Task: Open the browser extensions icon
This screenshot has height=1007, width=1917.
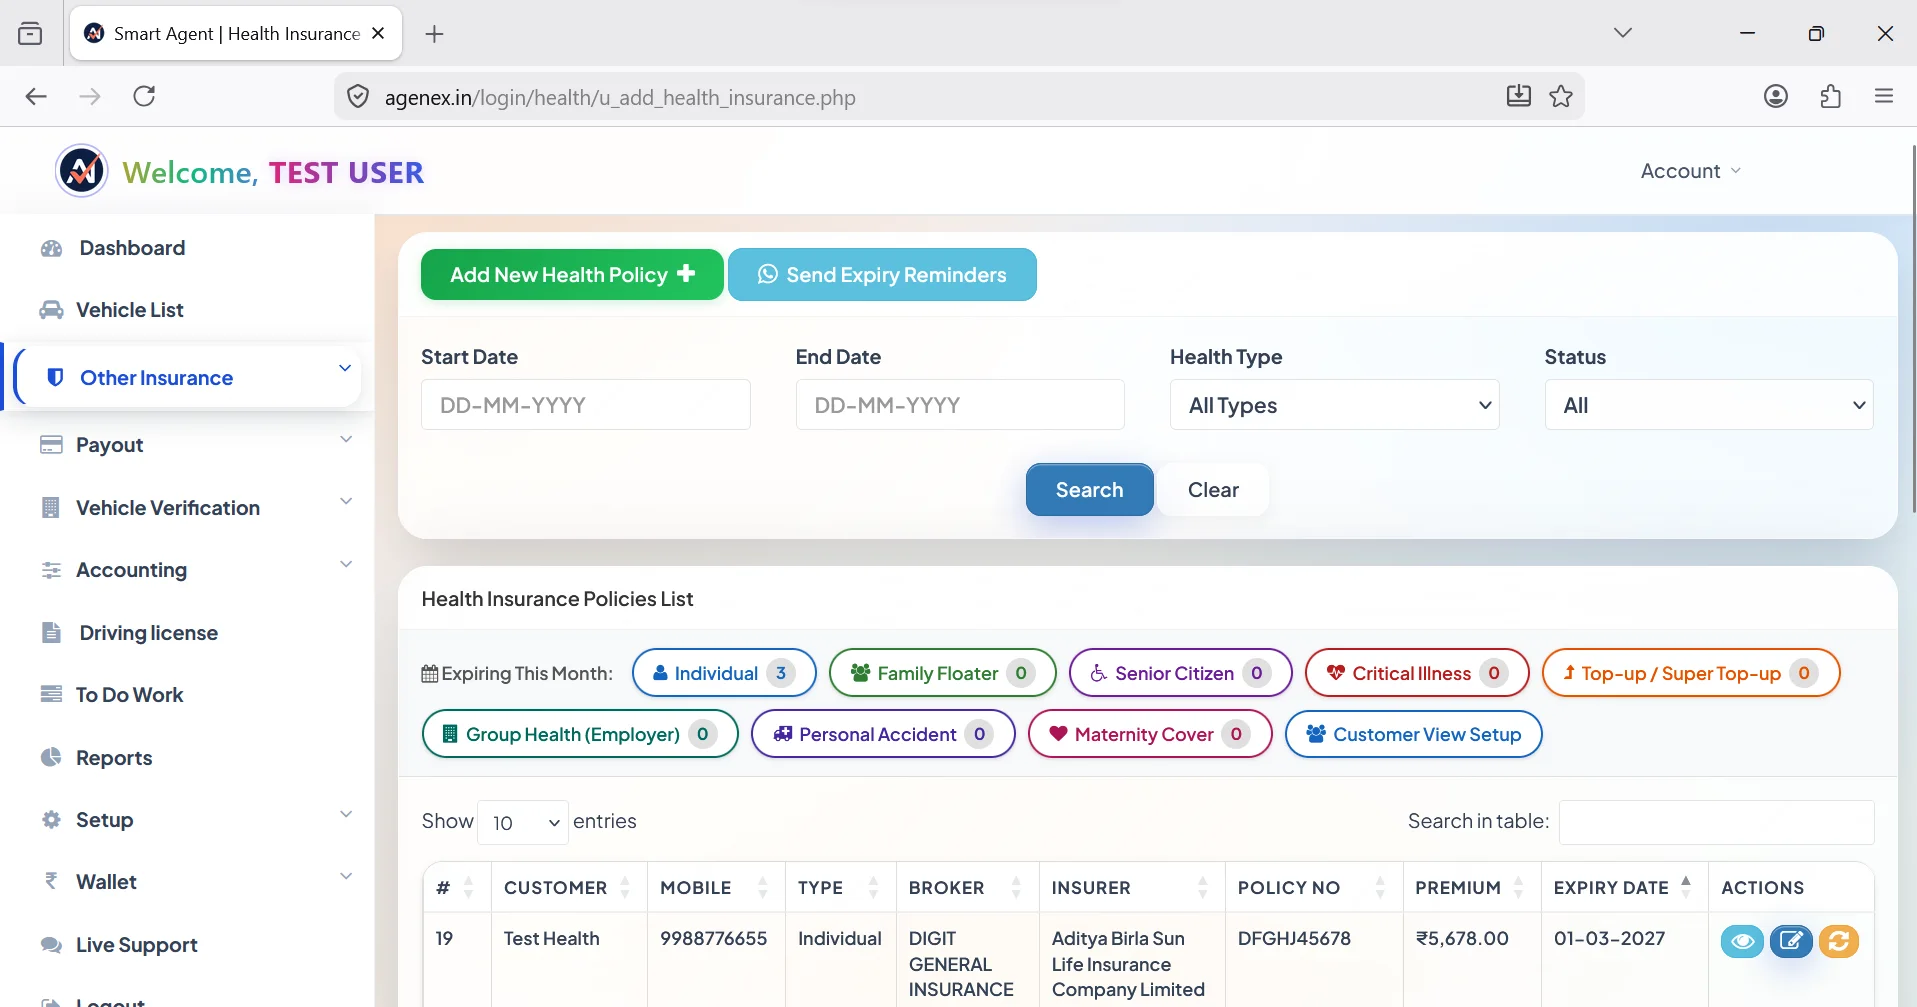Action: (x=1830, y=96)
